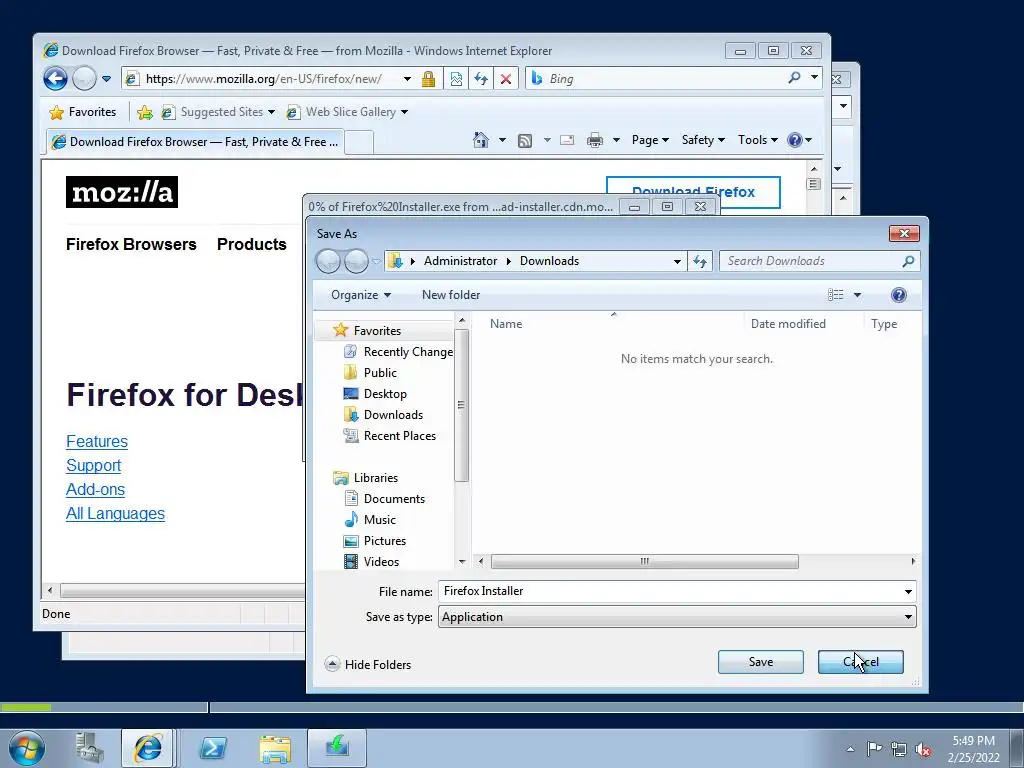Viewport: 1024px width, 768px height.
Task: Click the Windows Start orb
Action: pos(27,748)
